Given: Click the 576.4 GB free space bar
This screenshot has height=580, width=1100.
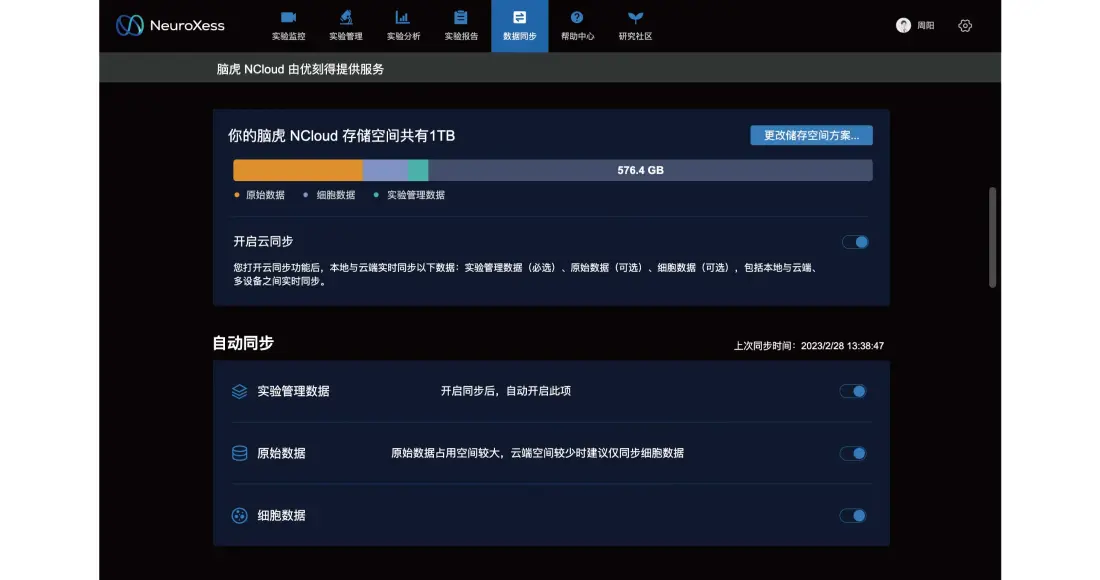Looking at the screenshot, I should pos(650,170).
